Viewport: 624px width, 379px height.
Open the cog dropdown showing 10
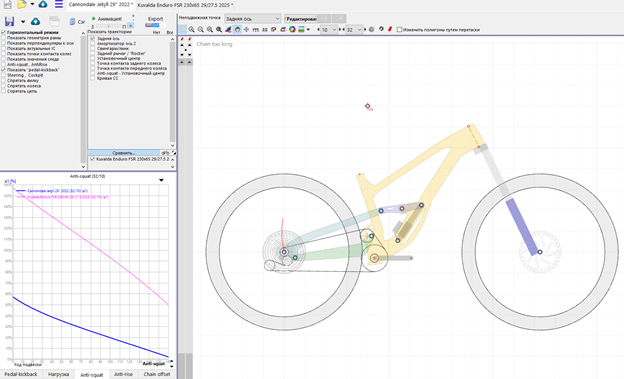point(329,29)
